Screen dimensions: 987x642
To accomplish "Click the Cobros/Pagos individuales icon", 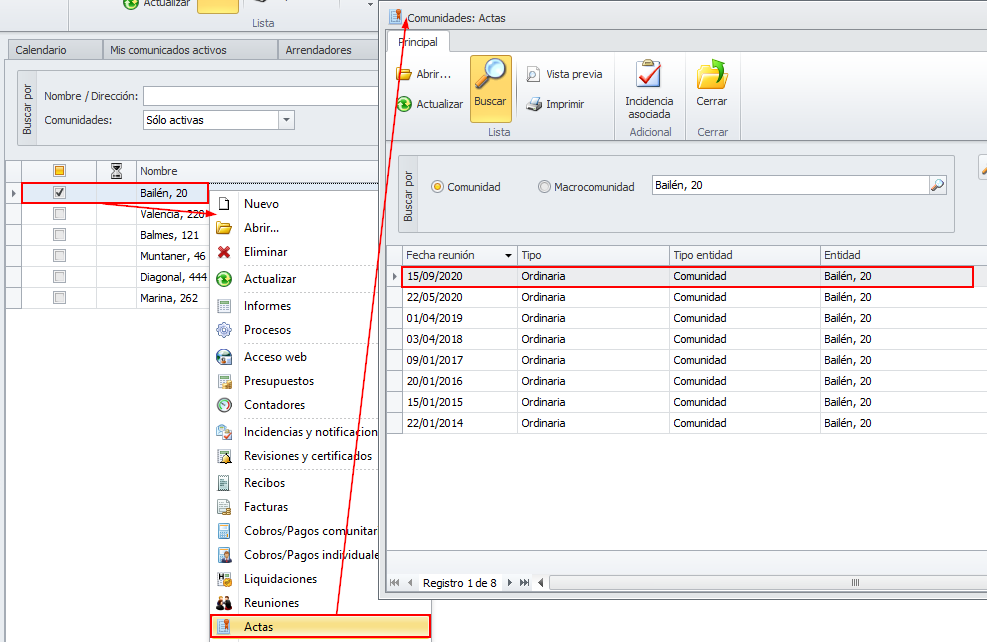I will pos(224,555).
